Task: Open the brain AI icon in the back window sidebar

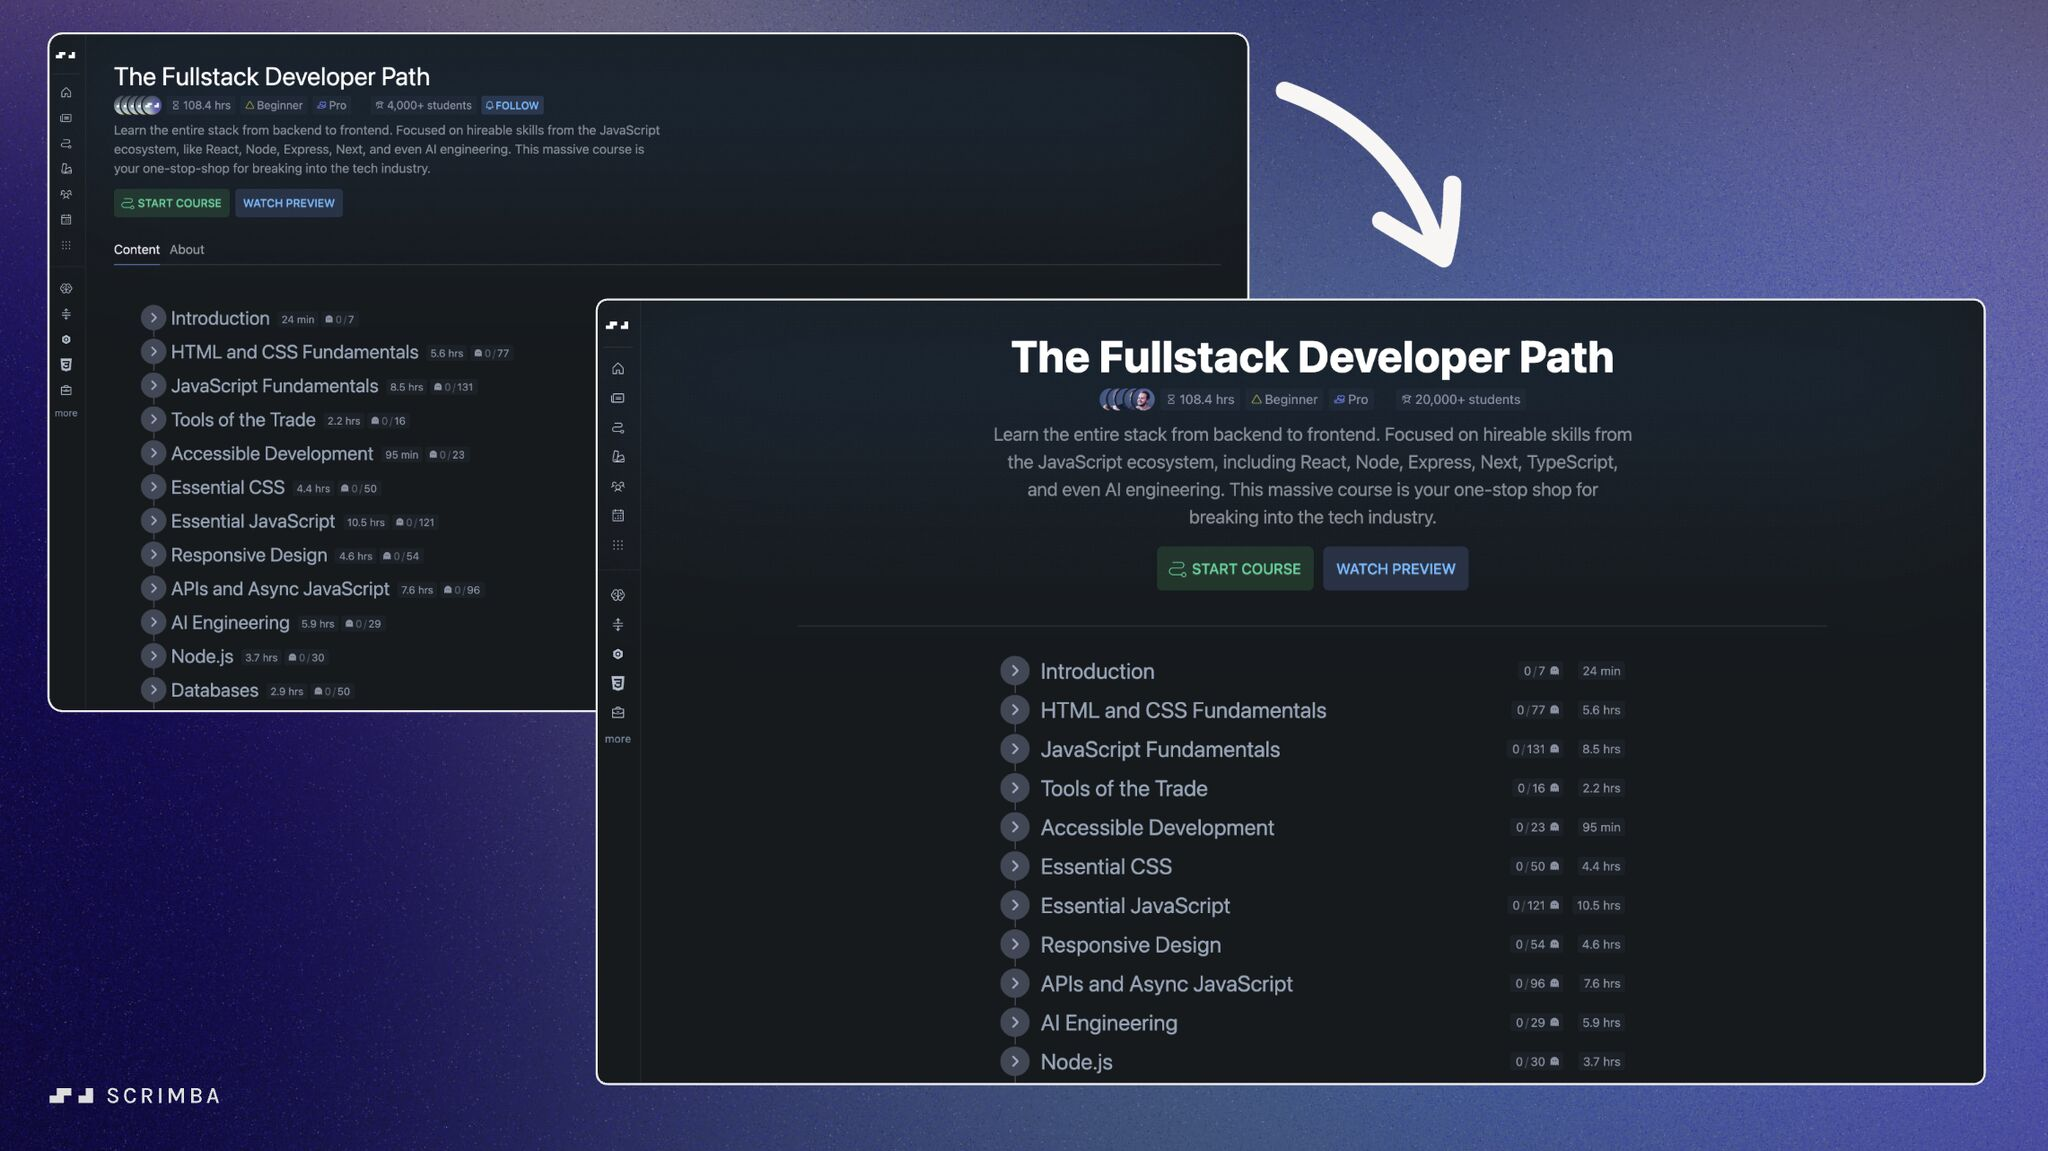Action: (66, 289)
